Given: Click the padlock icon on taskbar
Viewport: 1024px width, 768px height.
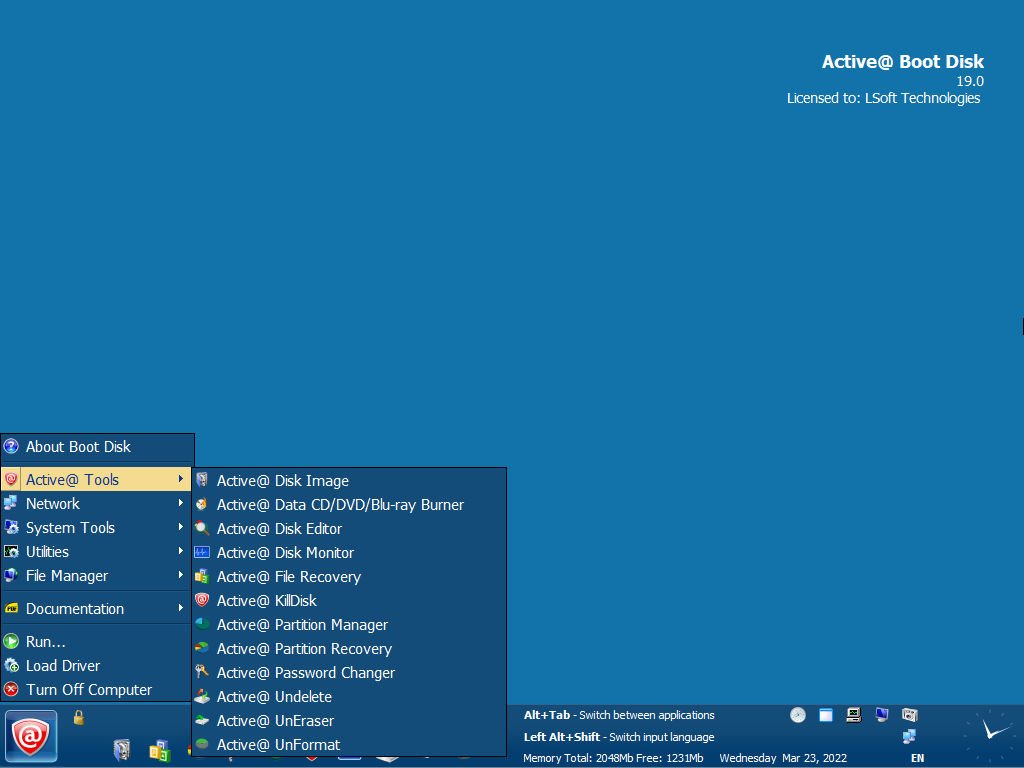Looking at the screenshot, I should 78,718.
